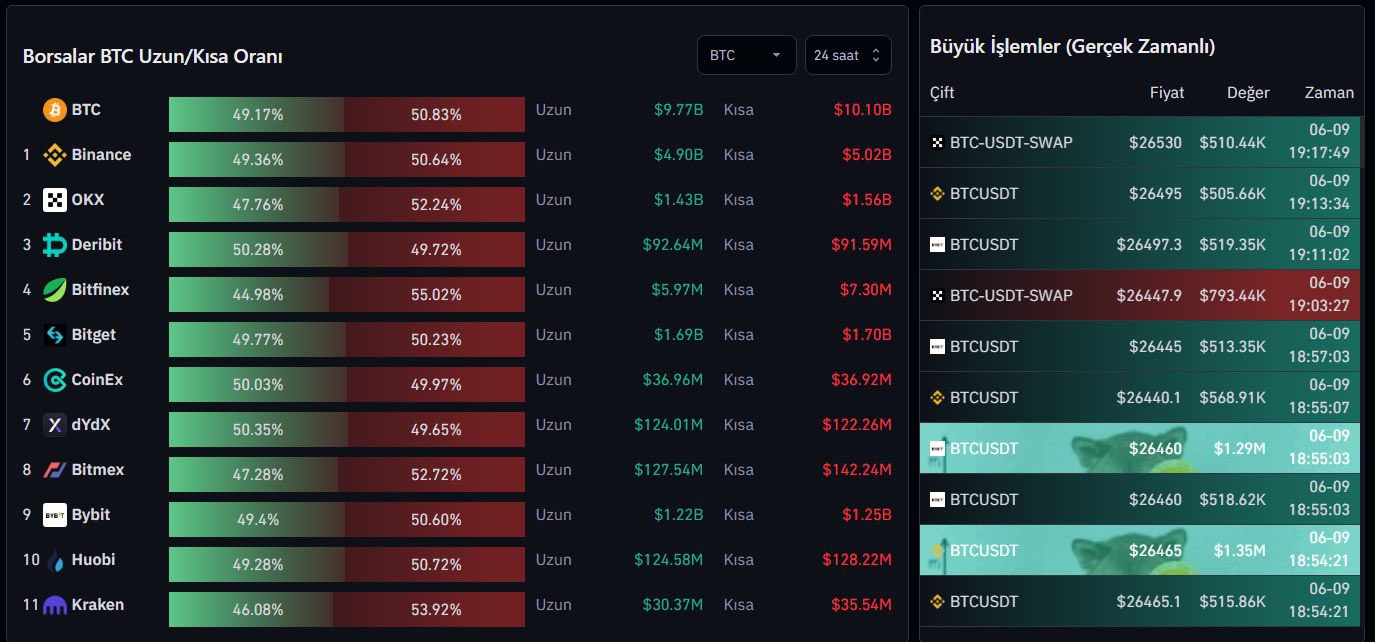The width and height of the screenshot is (1375, 642).
Task: Click the Bitmex short value $142.24M
Action: tap(857, 470)
